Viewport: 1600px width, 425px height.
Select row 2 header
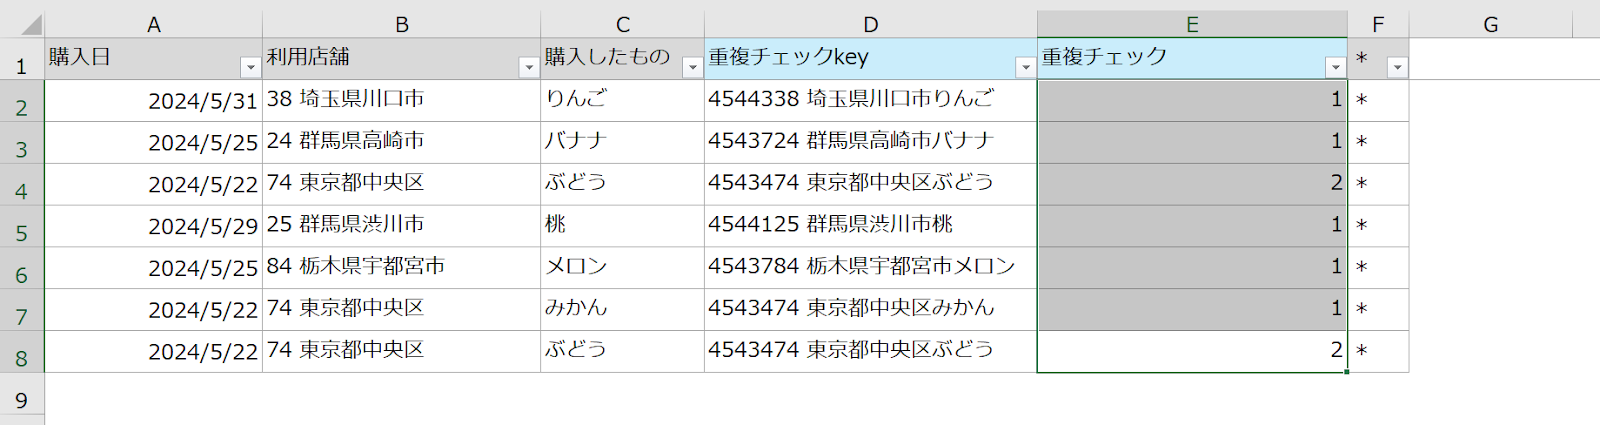point(22,101)
